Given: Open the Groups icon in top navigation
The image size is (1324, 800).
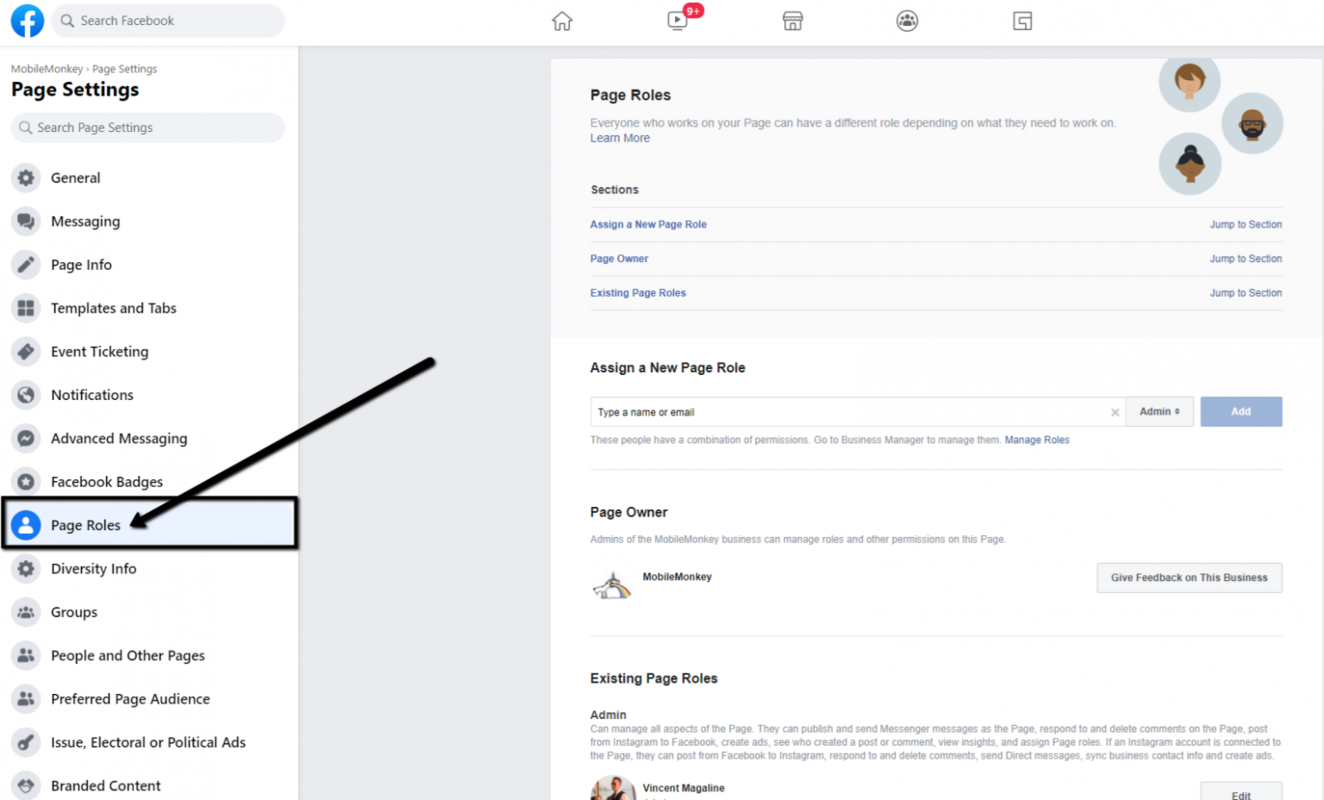Looking at the screenshot, I should [907, 21].
